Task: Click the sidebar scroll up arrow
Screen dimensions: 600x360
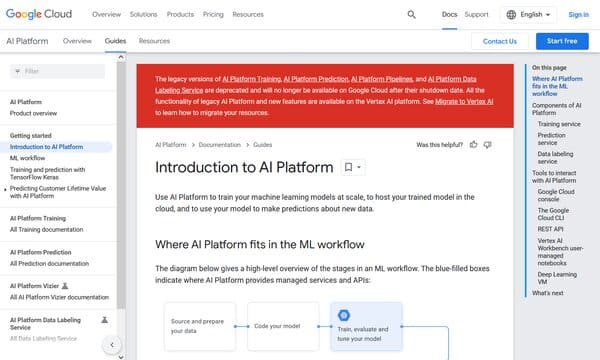Action: [x=121, y=57]
